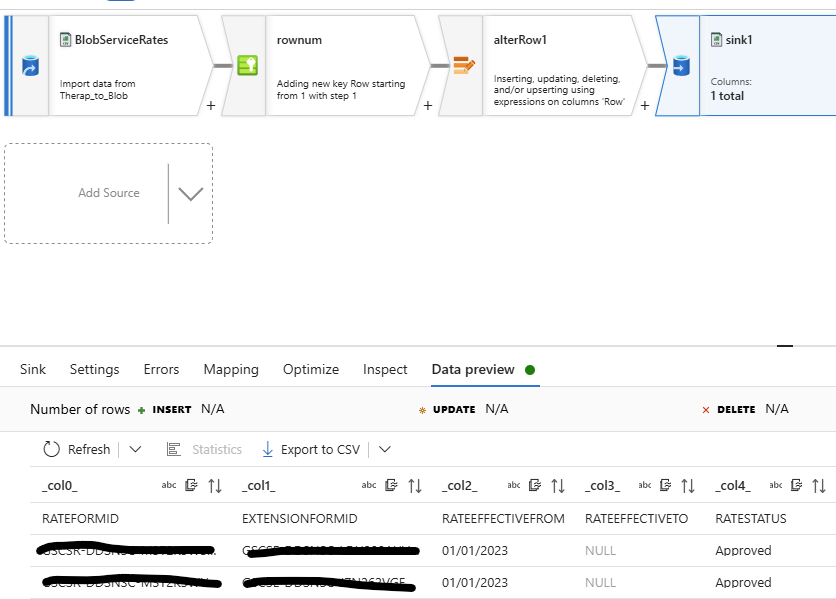Click the rownum surrogate key icon
Image resolution: width=836 pixels, height=599 pixels.
pos(247,66)
